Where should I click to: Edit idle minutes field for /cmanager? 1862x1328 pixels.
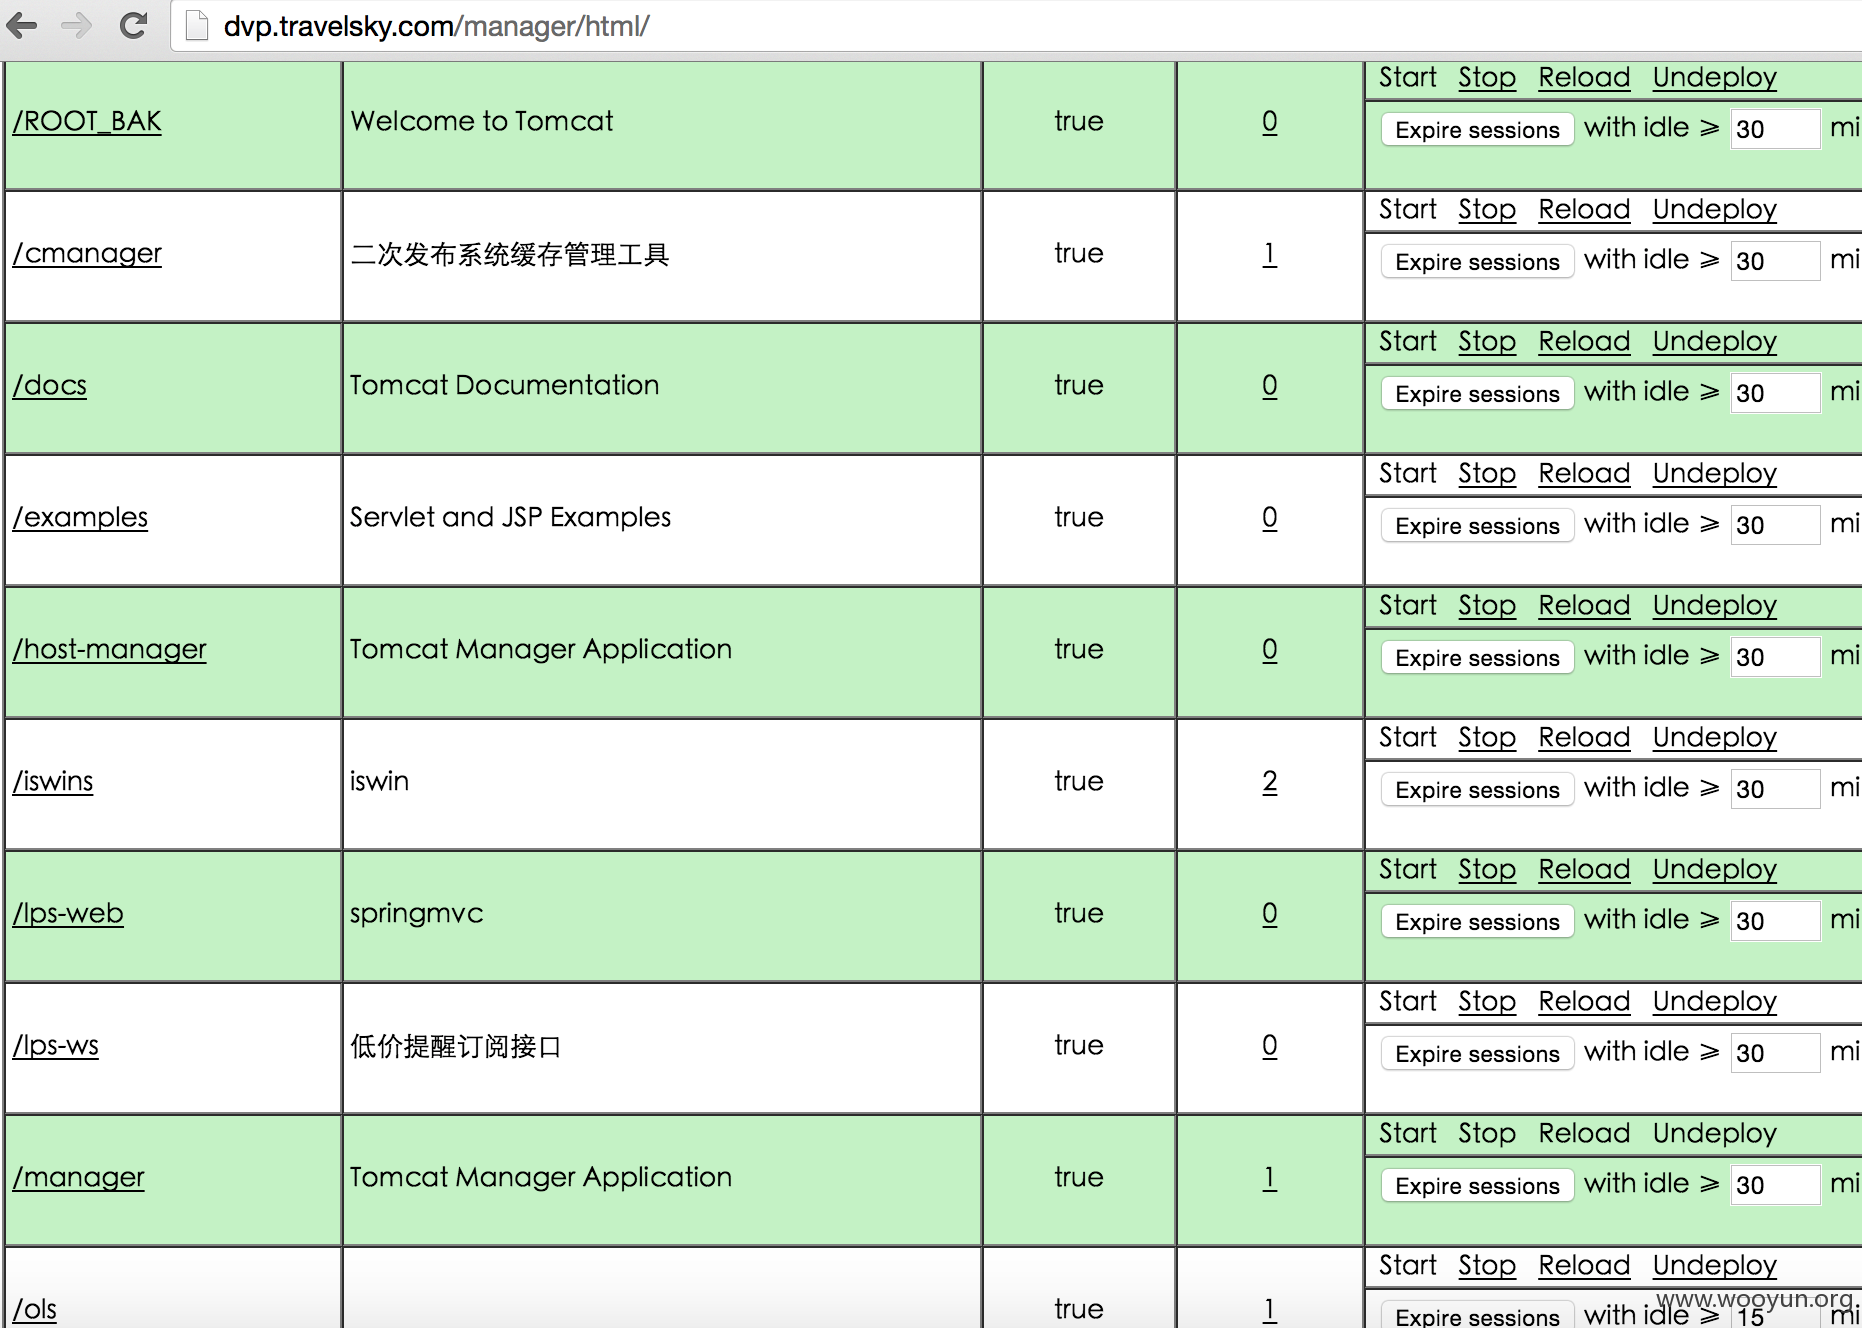(x=1775, y=261)
